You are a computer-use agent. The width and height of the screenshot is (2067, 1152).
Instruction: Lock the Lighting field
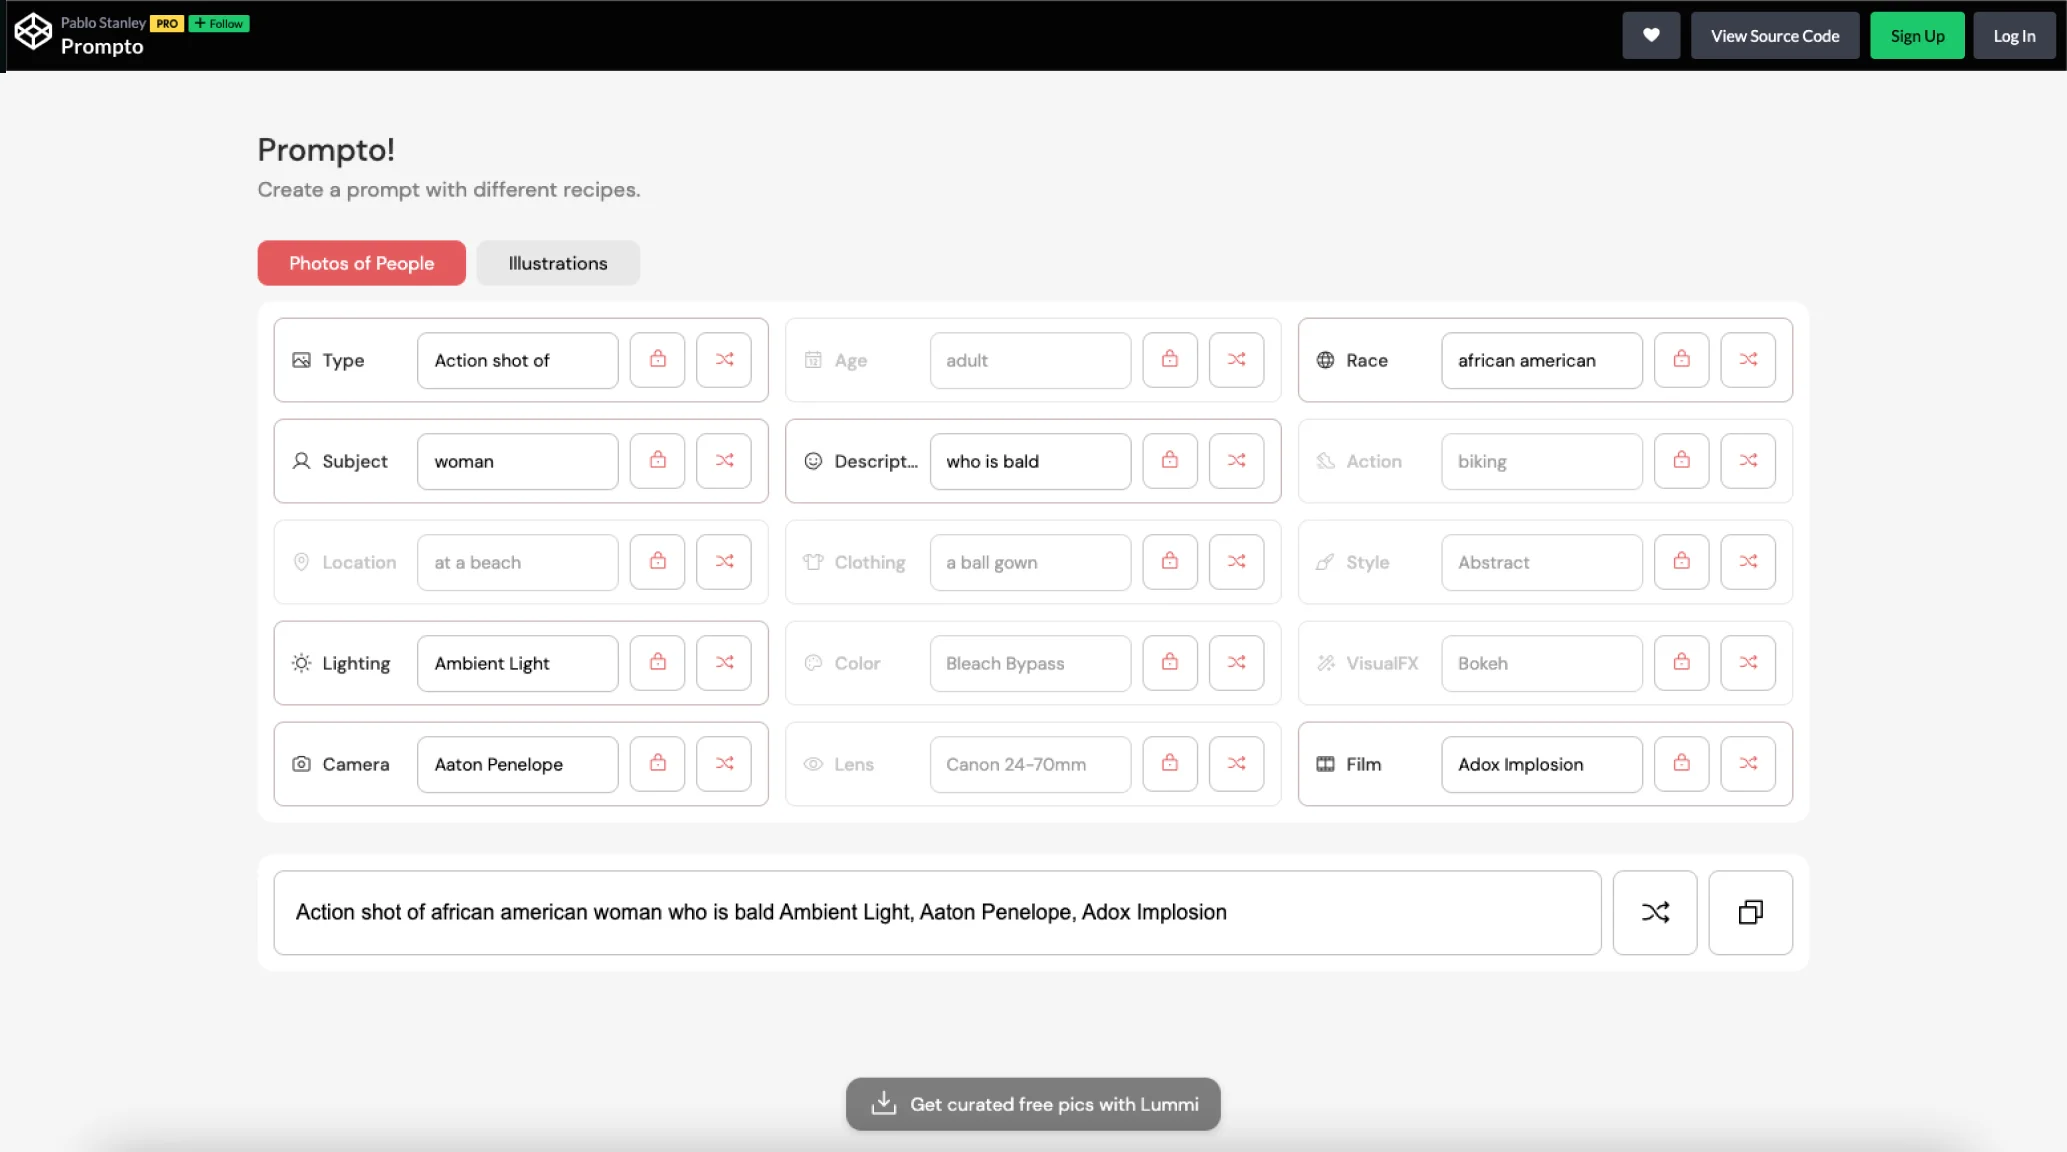pyautogui.click(x=657, y=663)
